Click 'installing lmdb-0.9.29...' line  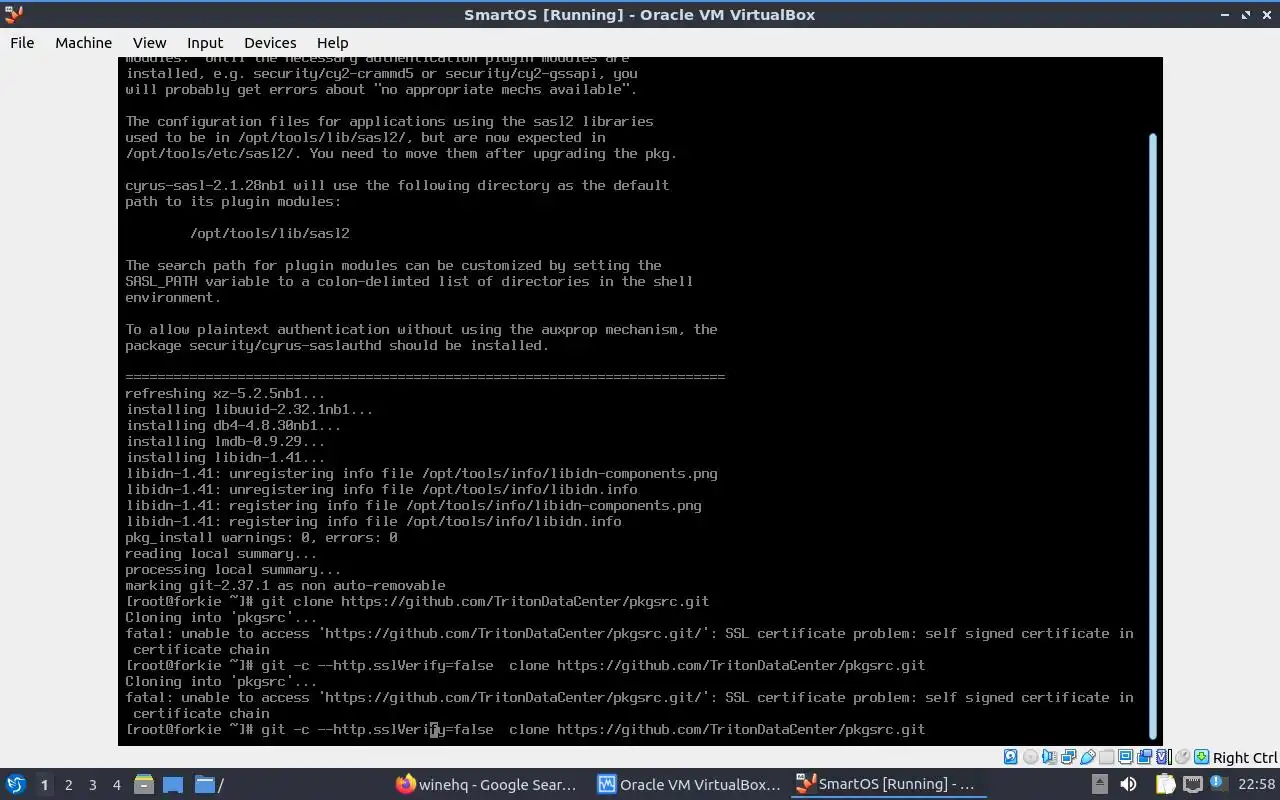225,441
